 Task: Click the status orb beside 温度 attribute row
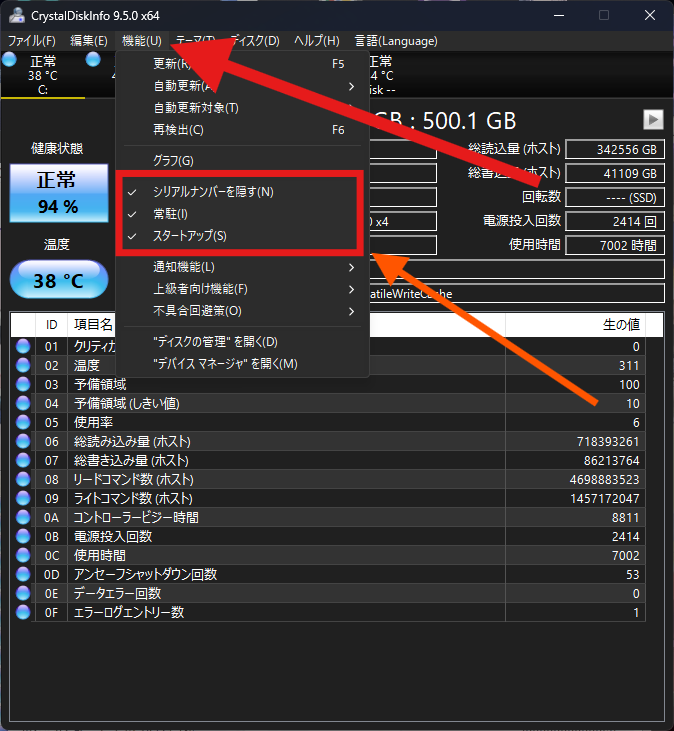tap(24, 366)
